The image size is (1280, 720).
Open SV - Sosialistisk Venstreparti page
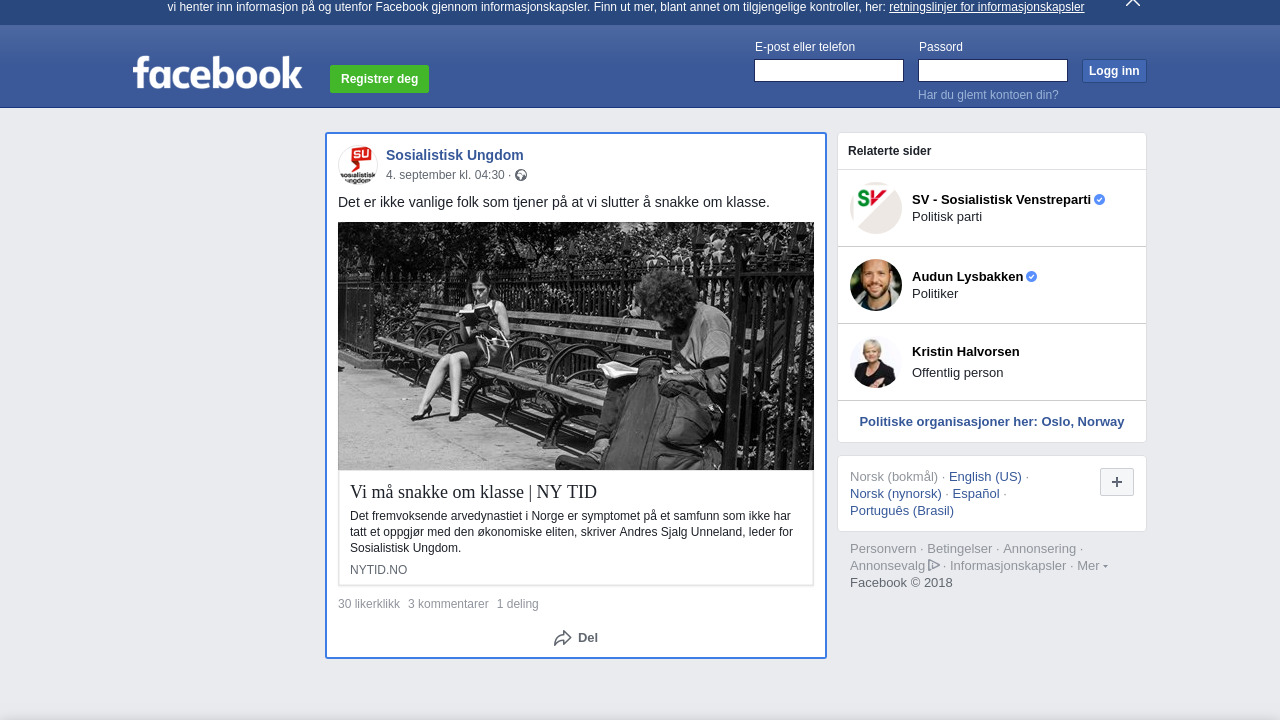coord(1001,199)
